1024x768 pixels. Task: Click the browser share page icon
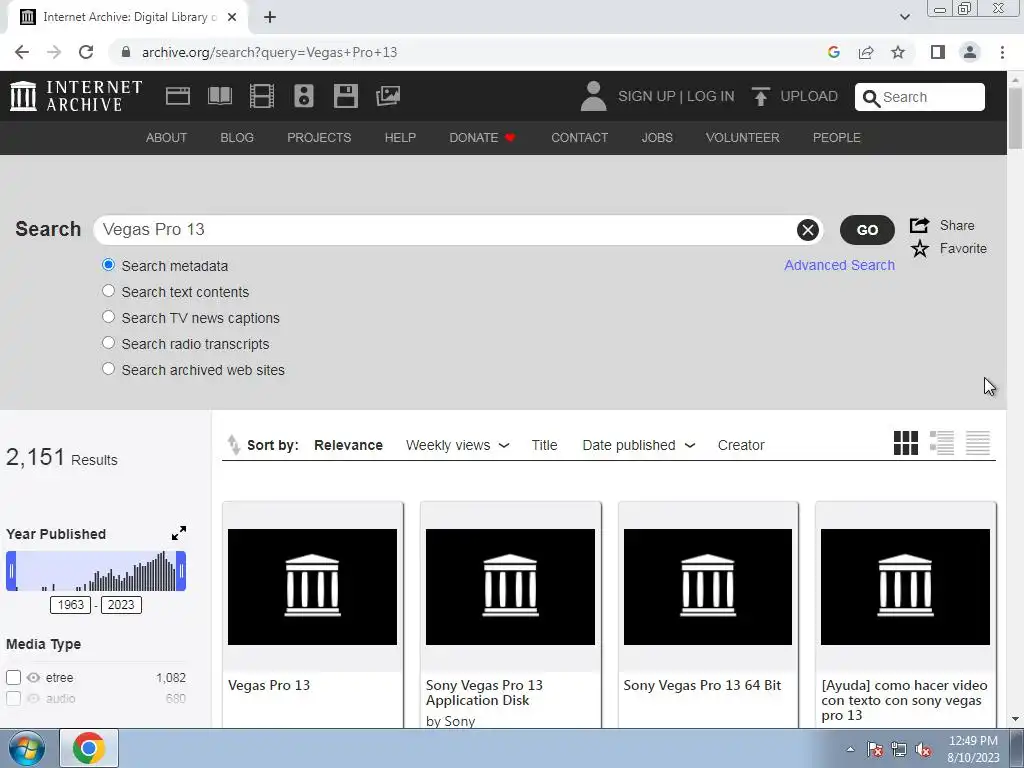click(866, 52)
